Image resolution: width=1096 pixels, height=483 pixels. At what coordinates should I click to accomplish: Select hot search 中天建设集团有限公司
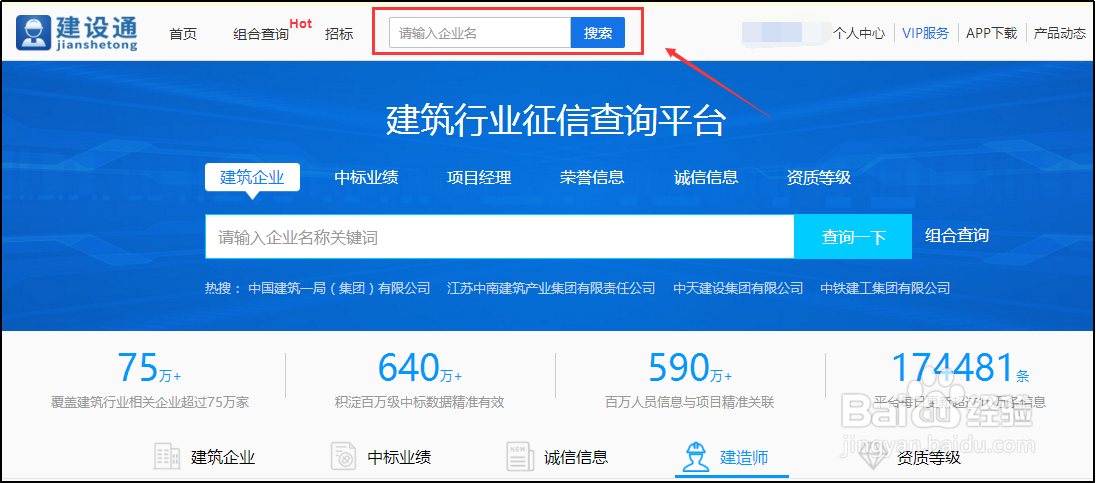(x=738, y=288)
